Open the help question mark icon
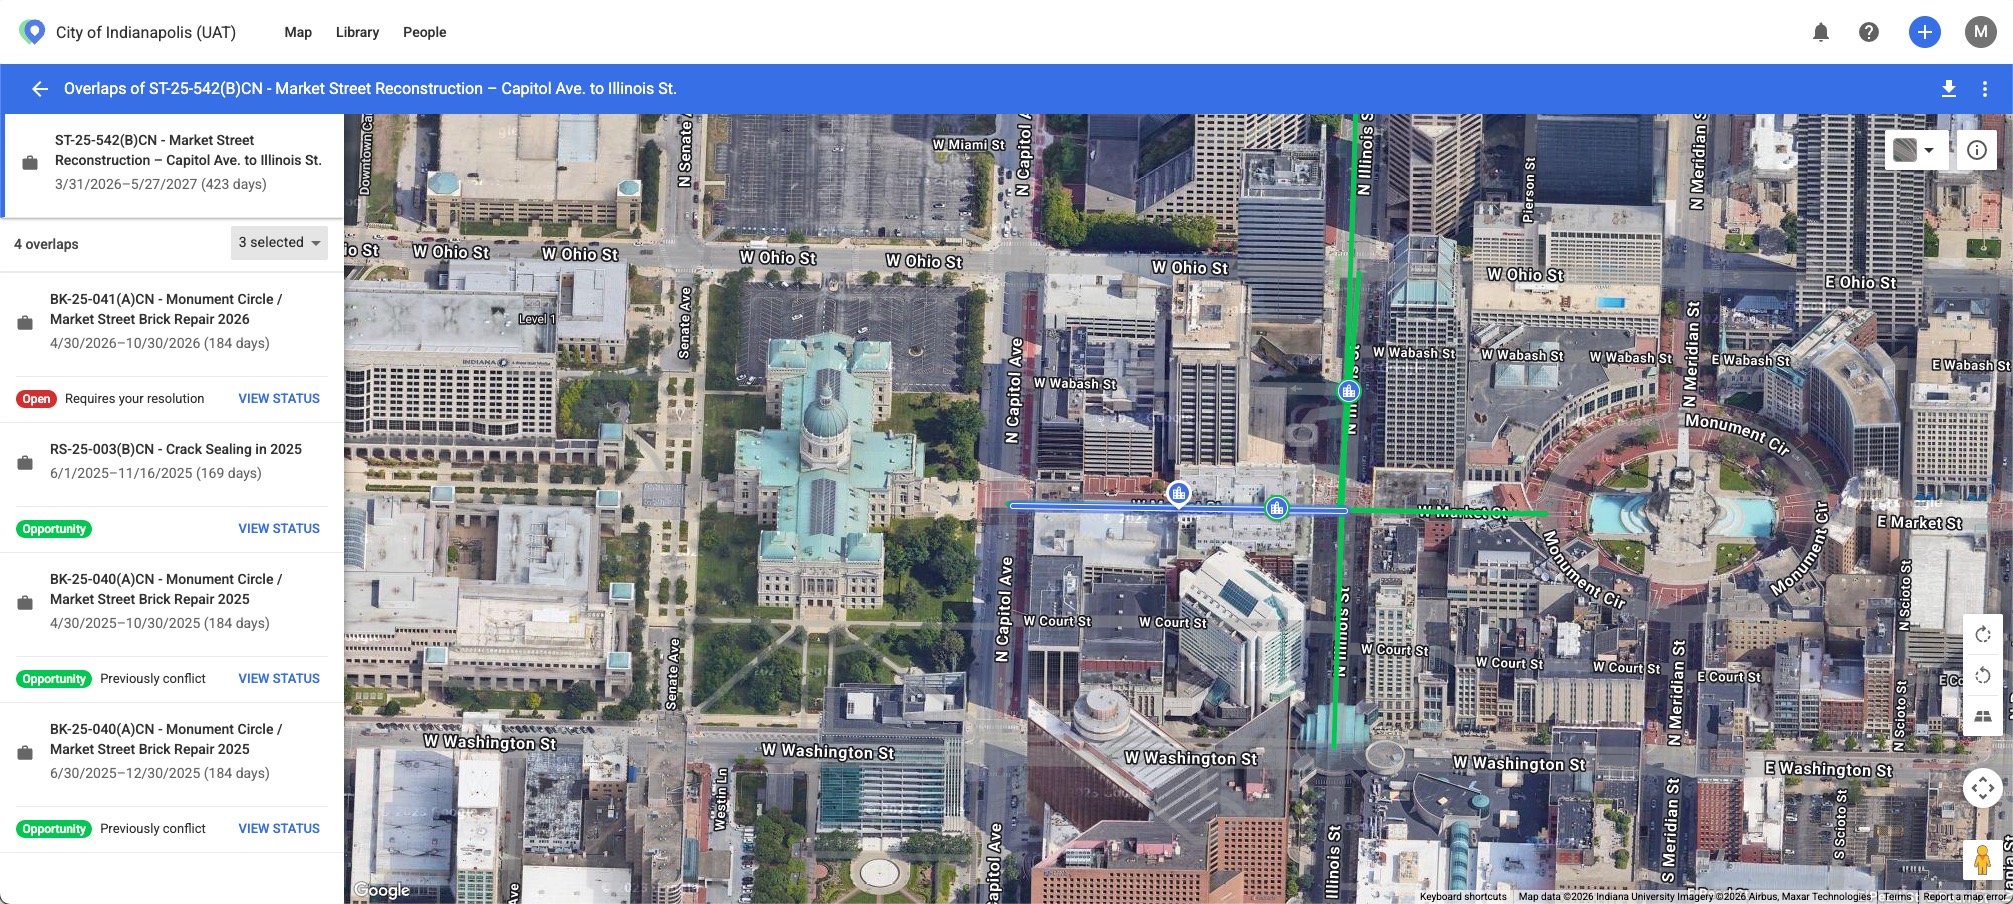Viewport: 2013px width, 904px height. [1868, 32]
